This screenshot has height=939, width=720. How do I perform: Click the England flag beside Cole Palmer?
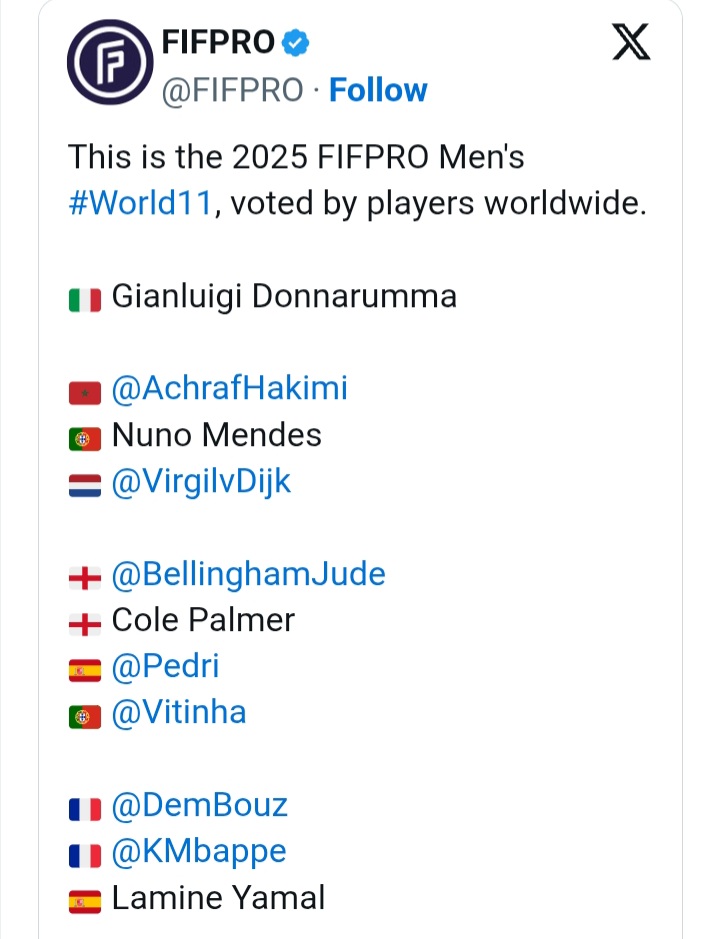pos(85,622)
